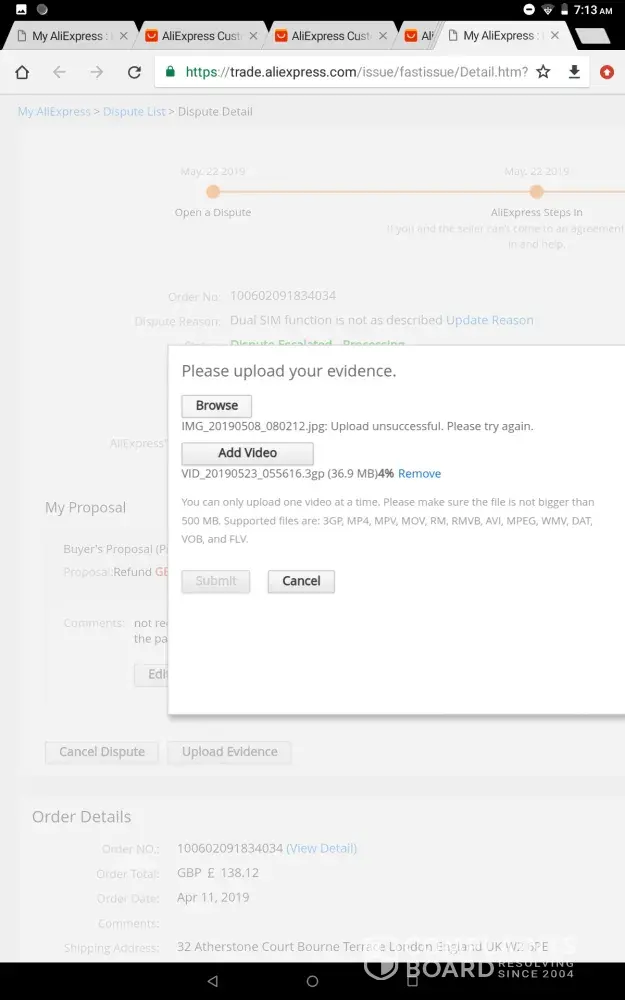Bookmark page with the star icon
Screen dimensions: 625x1000
click(x=543, y=72)
